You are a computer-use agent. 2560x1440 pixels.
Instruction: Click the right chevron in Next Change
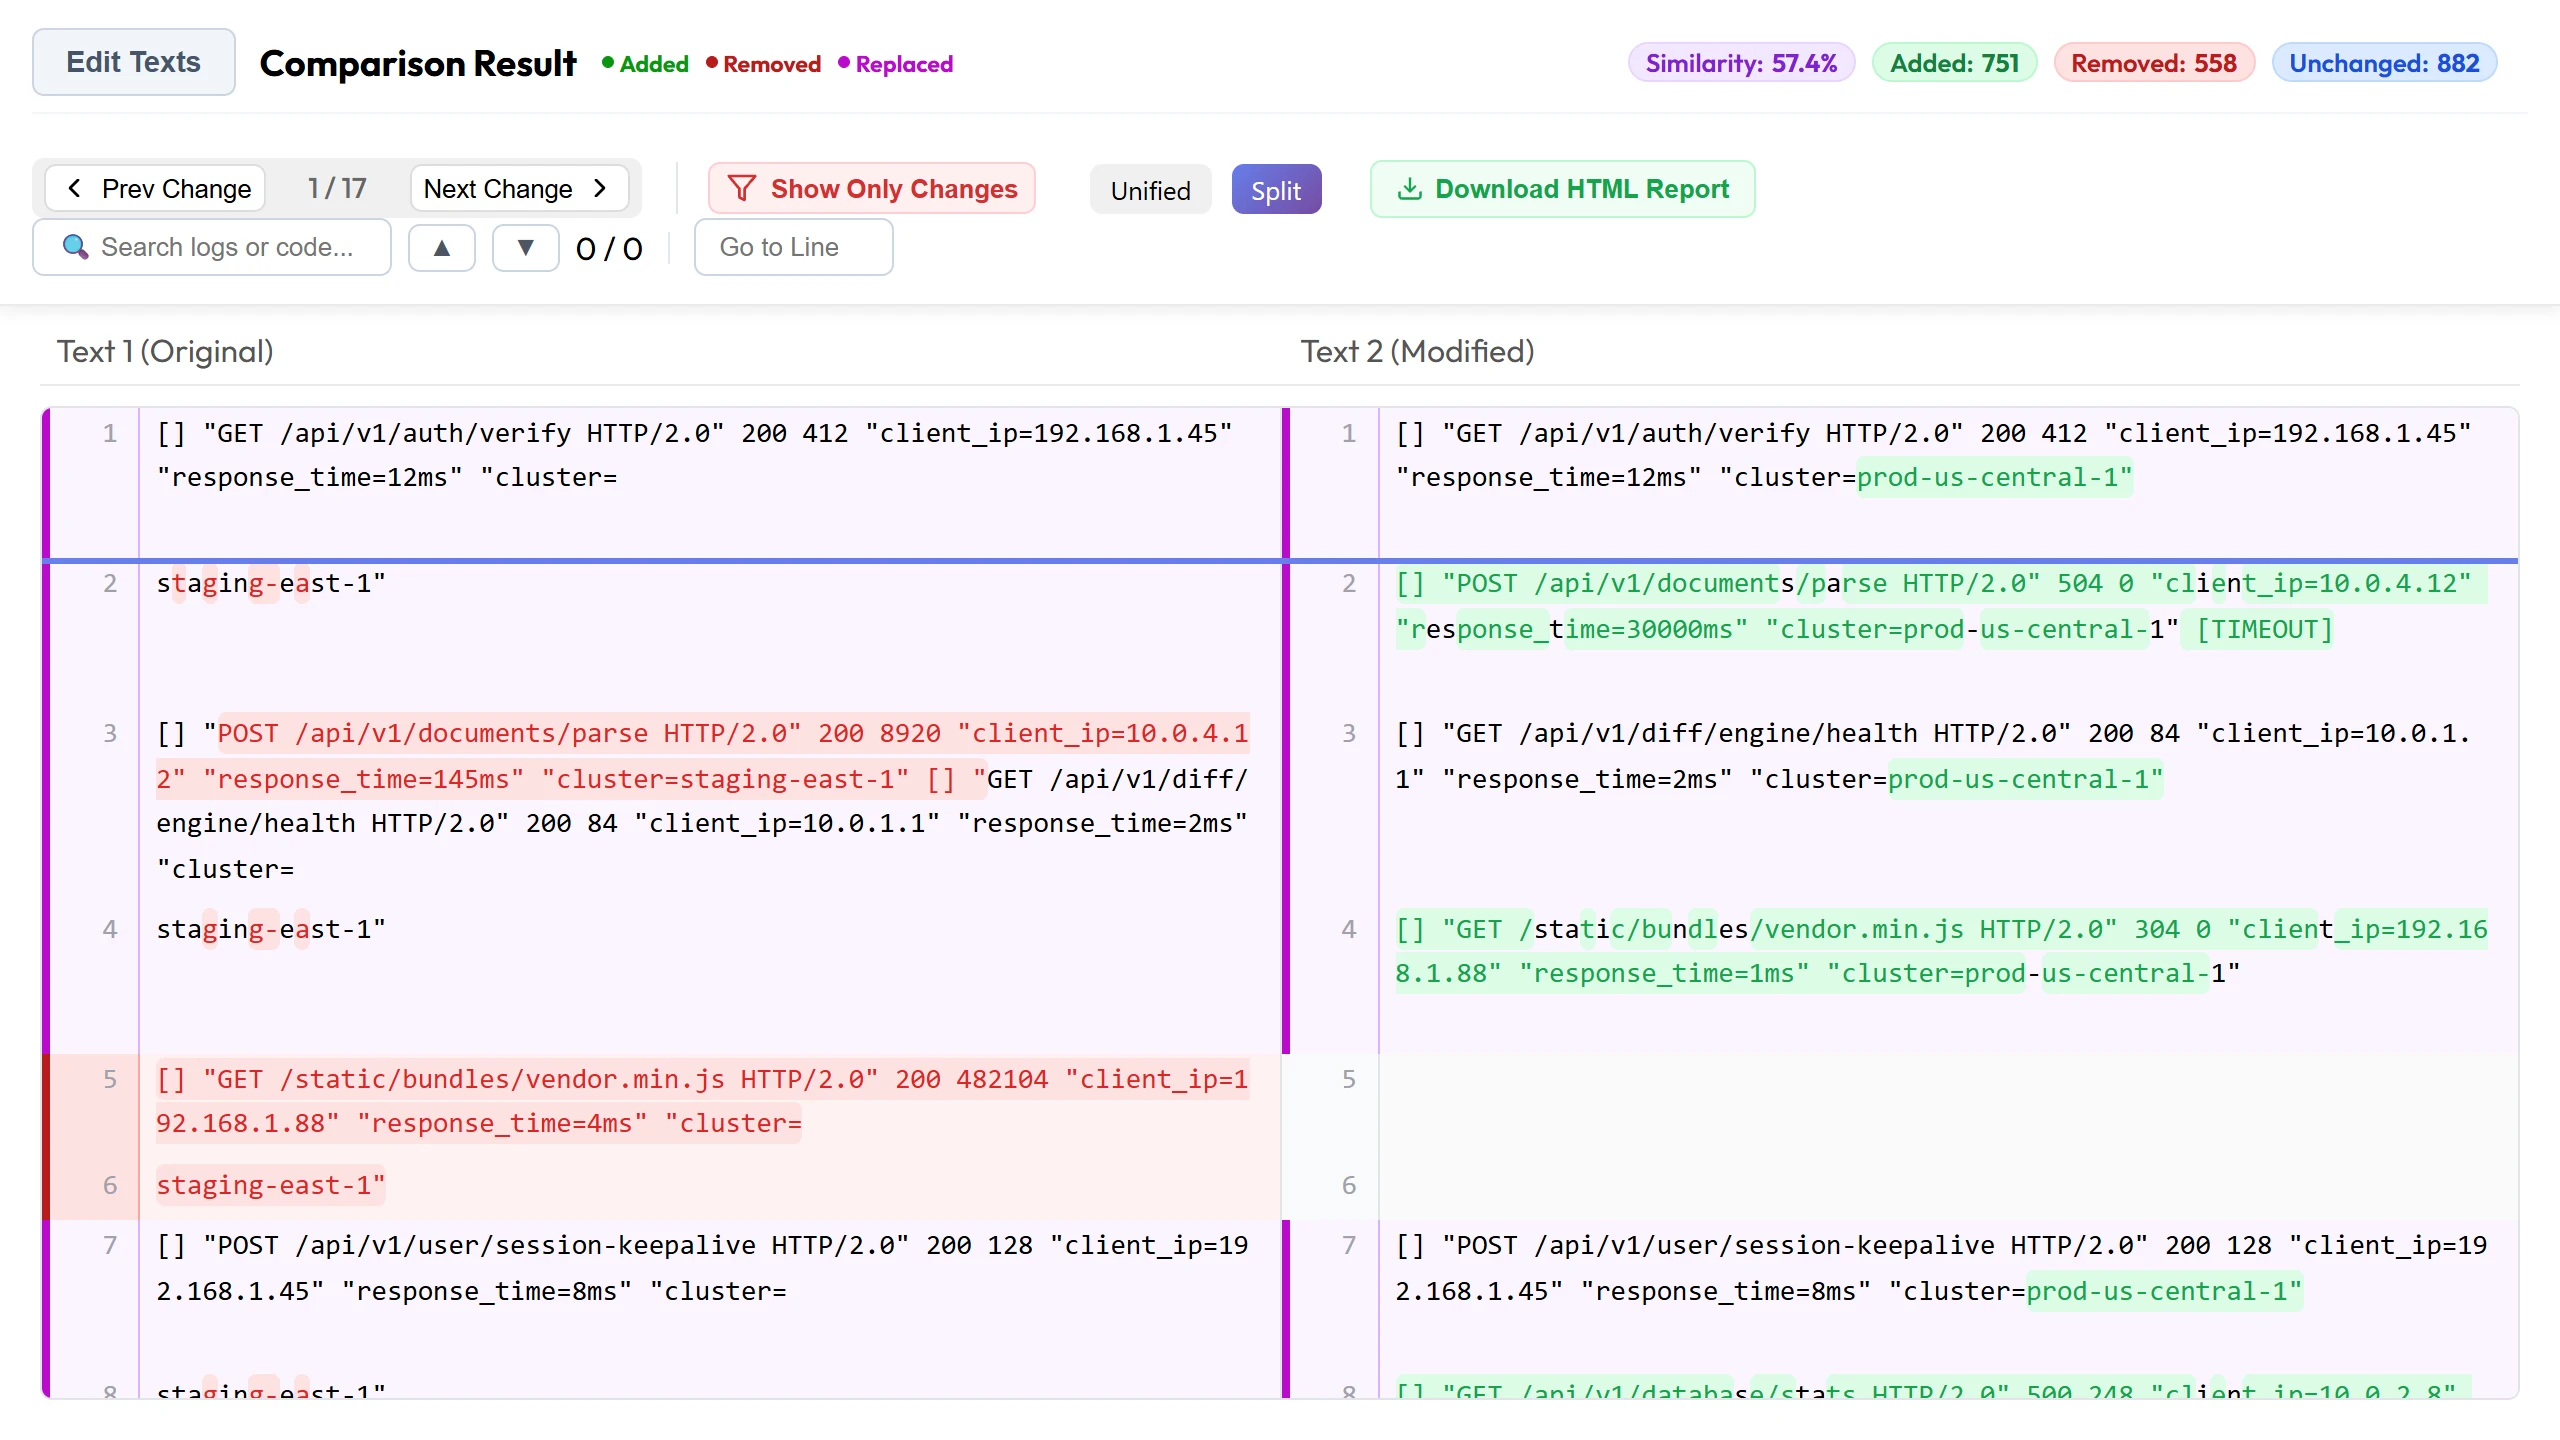(600, 189)
